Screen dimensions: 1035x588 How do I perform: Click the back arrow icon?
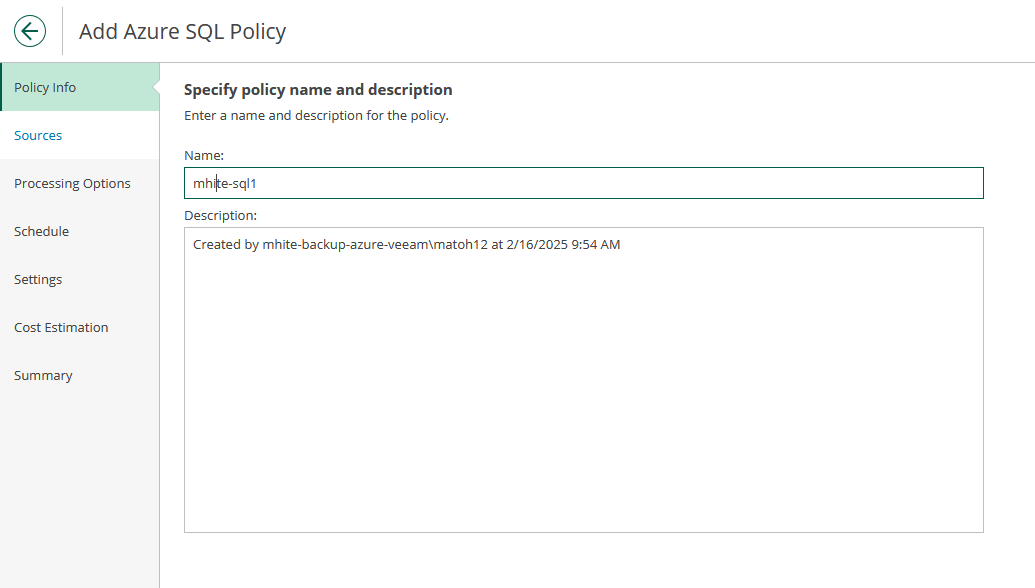click(x=30, y=31)
